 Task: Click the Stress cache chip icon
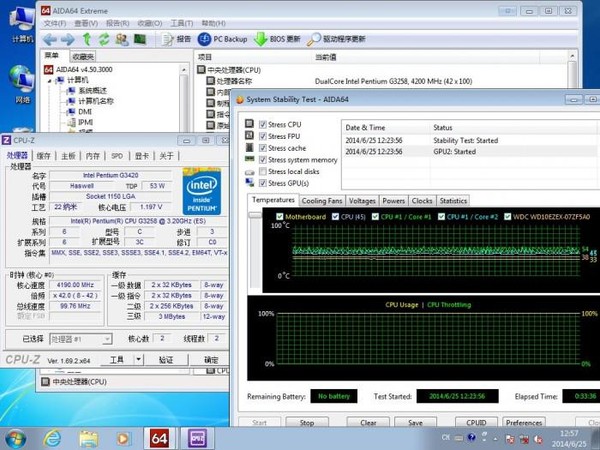(249, 147)
